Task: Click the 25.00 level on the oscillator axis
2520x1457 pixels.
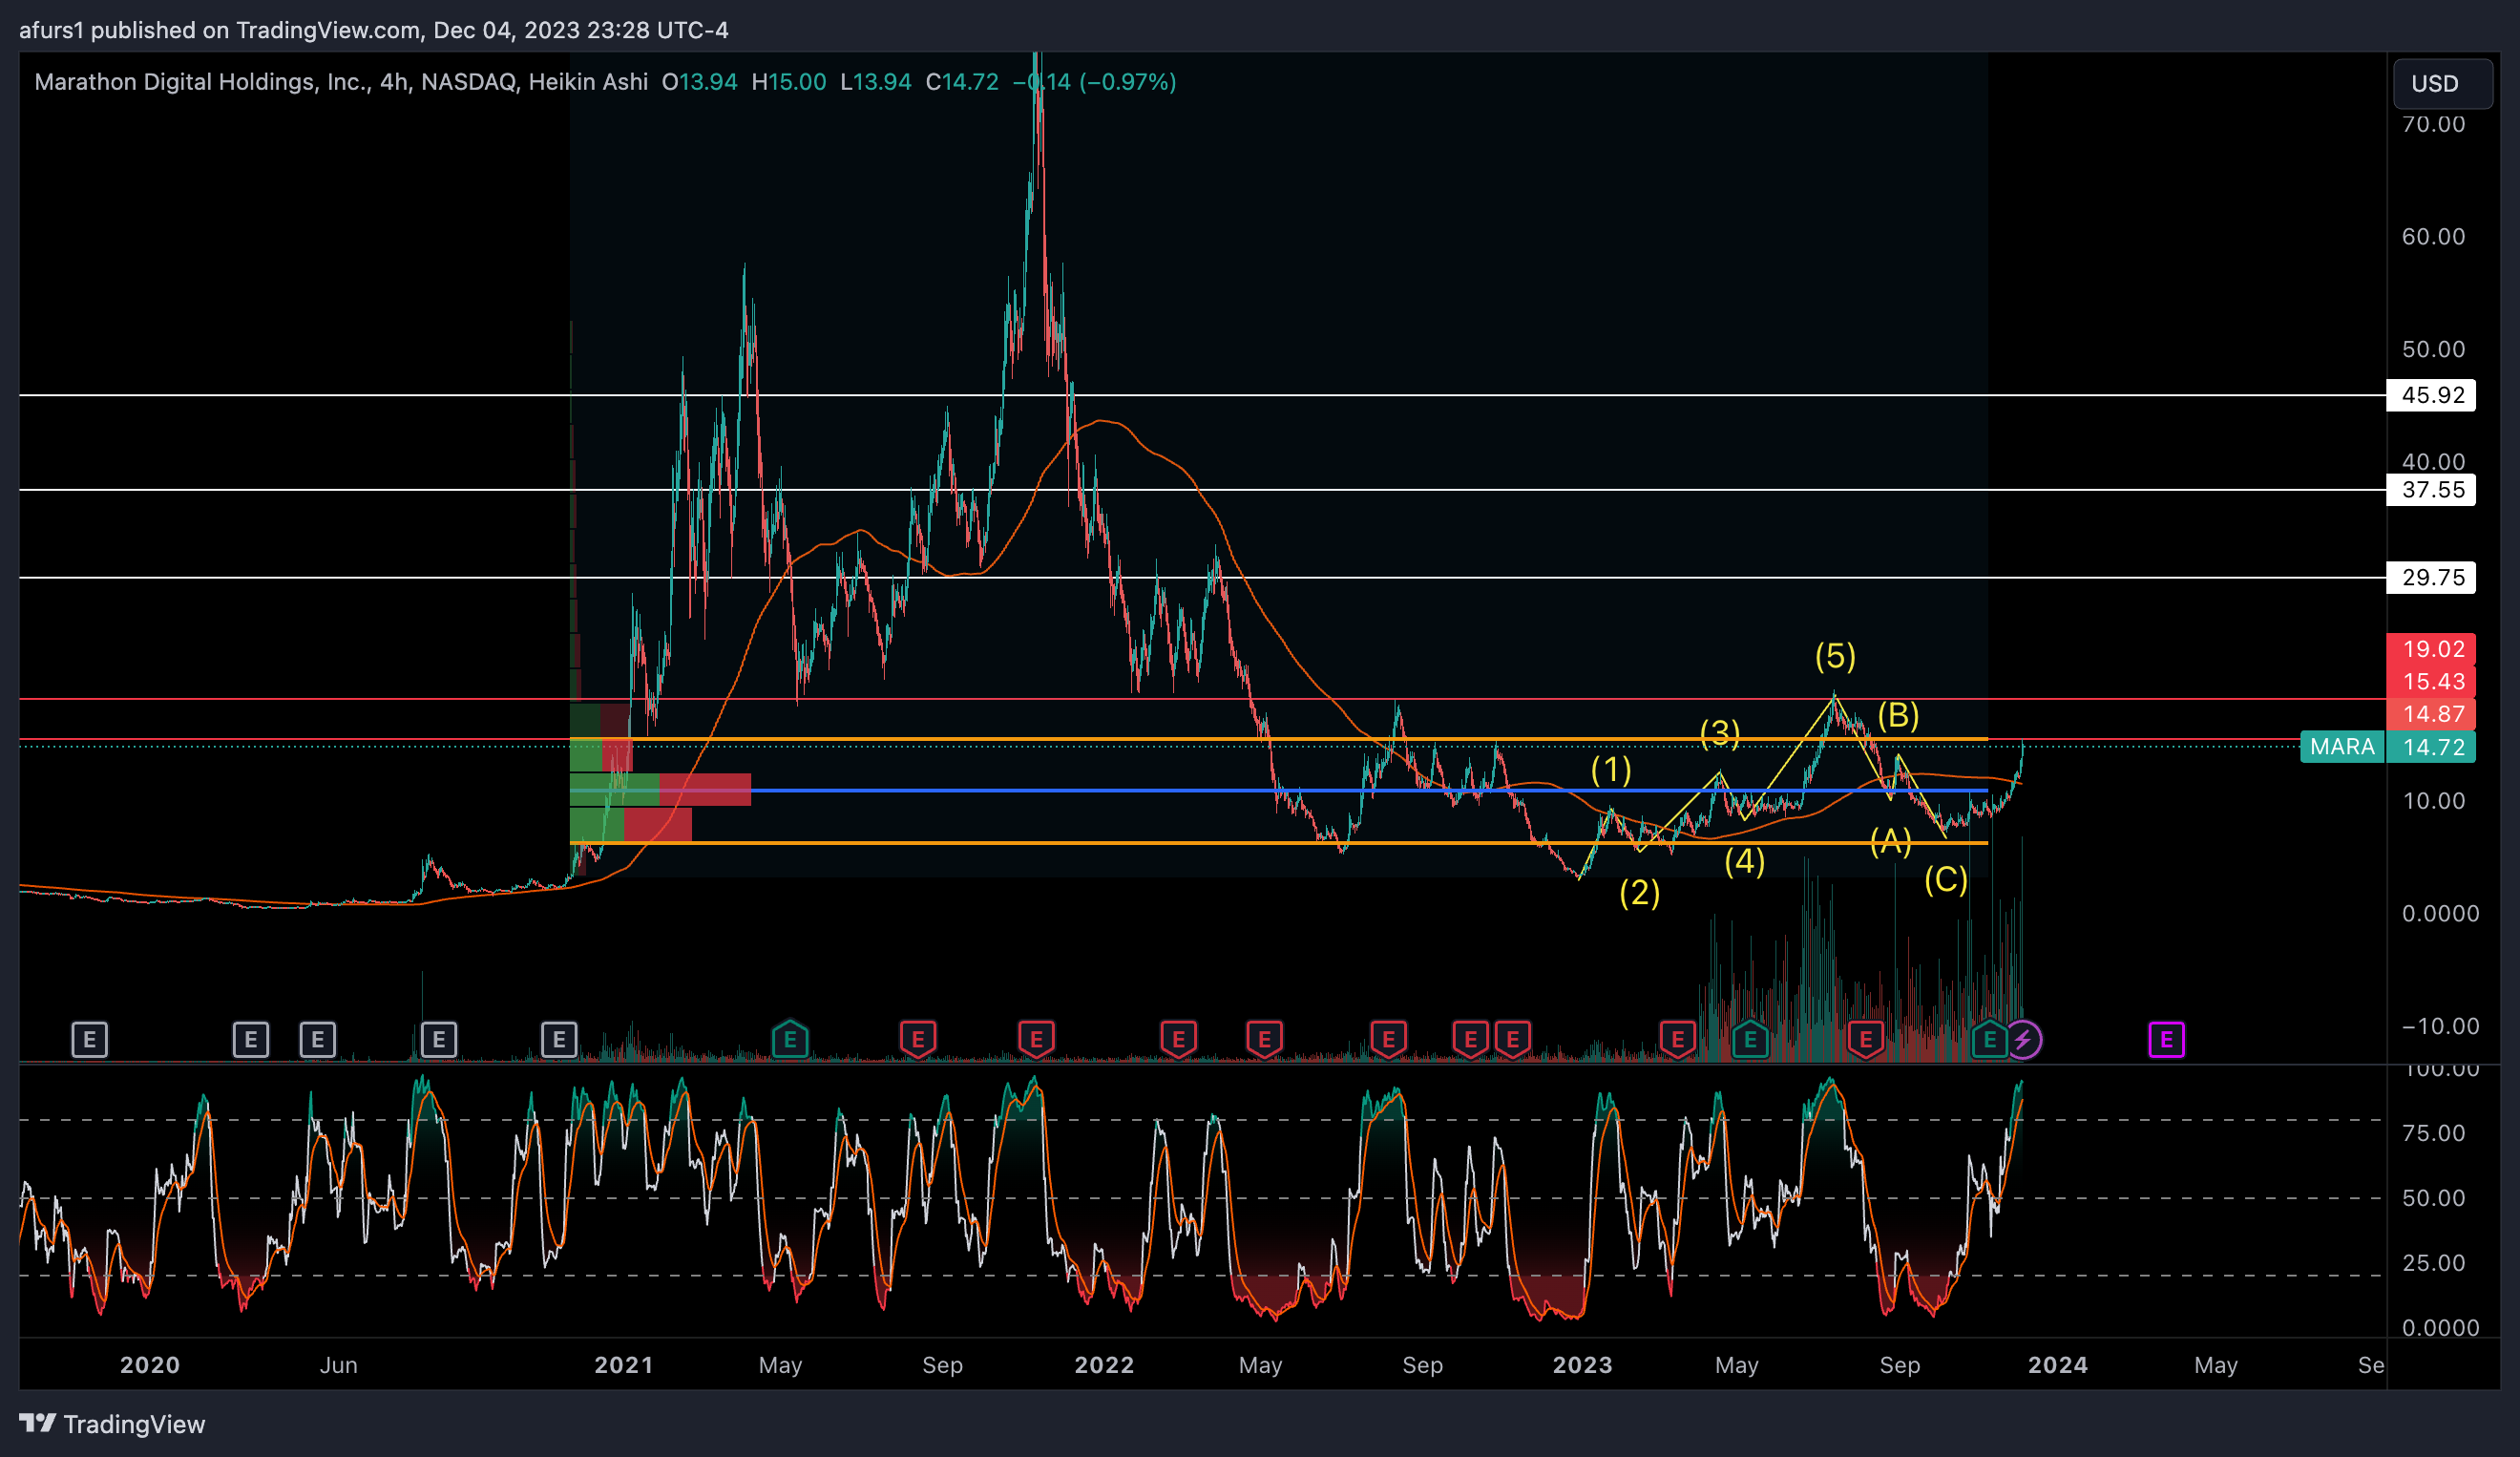Action: [x=2433, y=1263]
